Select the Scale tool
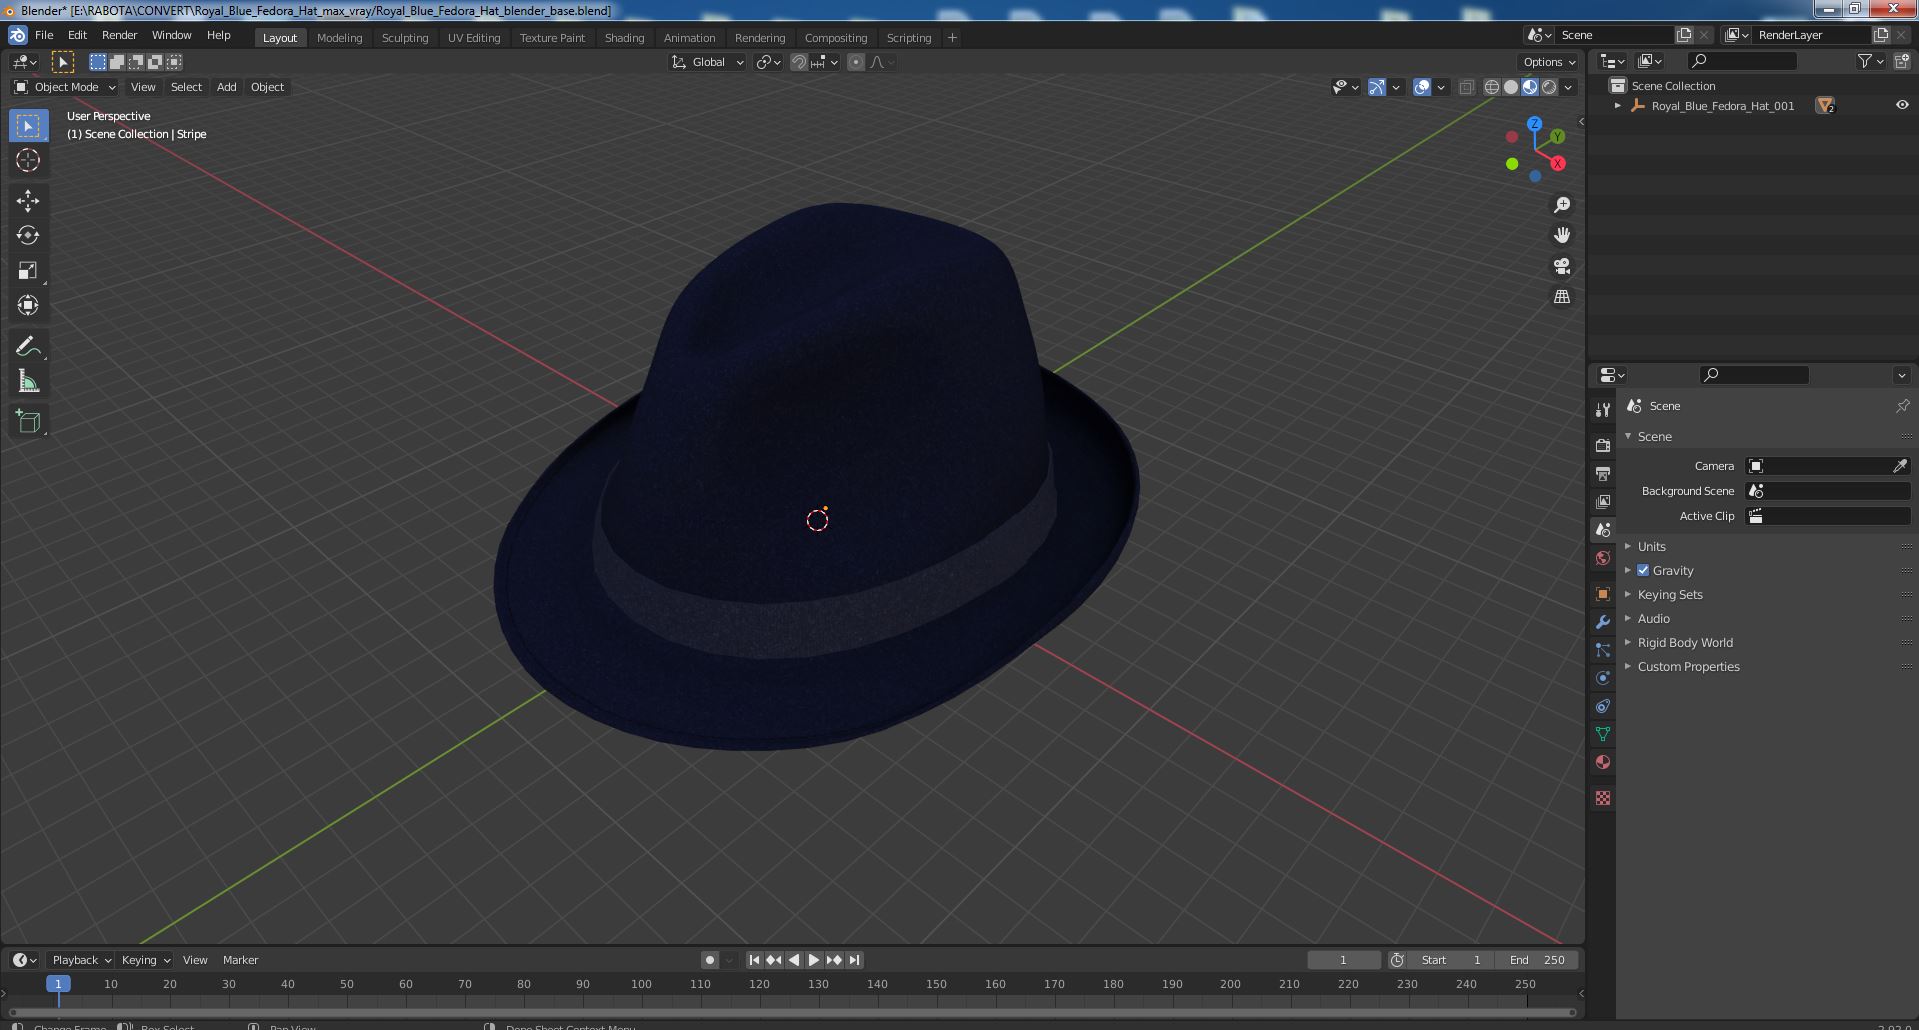The width and height of the screenshot is (1919, 1030). (x=28, y=270)
